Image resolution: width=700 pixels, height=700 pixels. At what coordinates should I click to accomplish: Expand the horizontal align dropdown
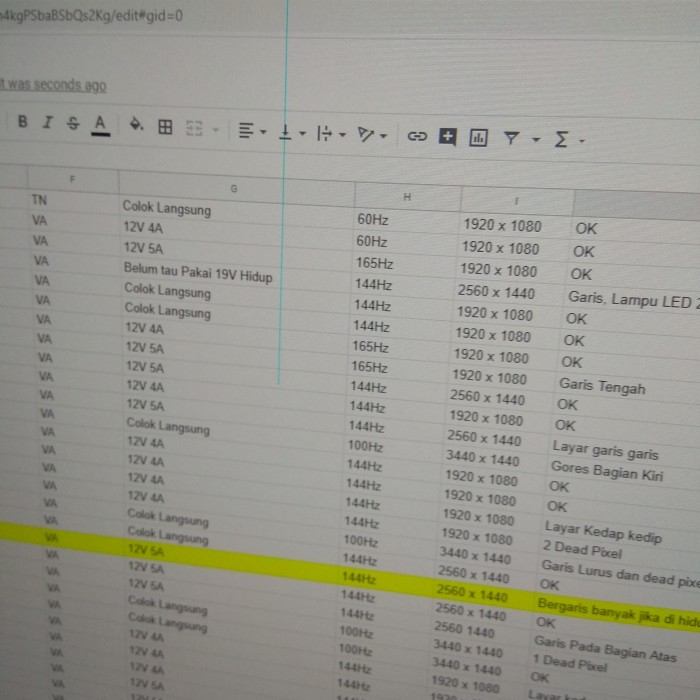(x=252, y=131)
